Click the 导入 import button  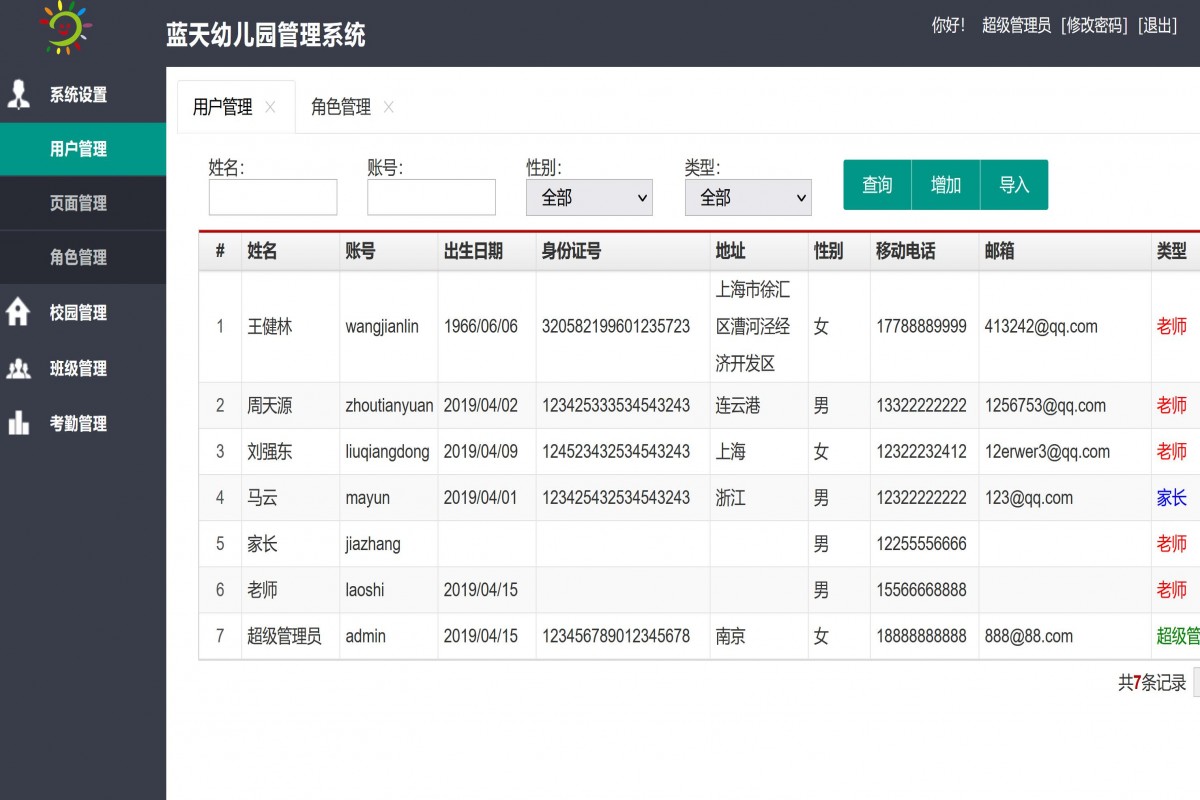(x=1014, y=185)
